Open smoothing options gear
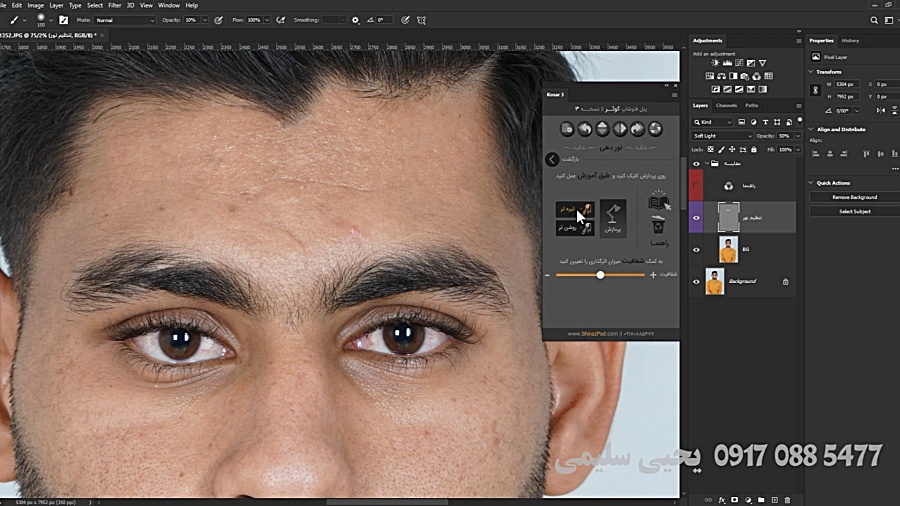900x506 pixels. (x=355, y=20)
